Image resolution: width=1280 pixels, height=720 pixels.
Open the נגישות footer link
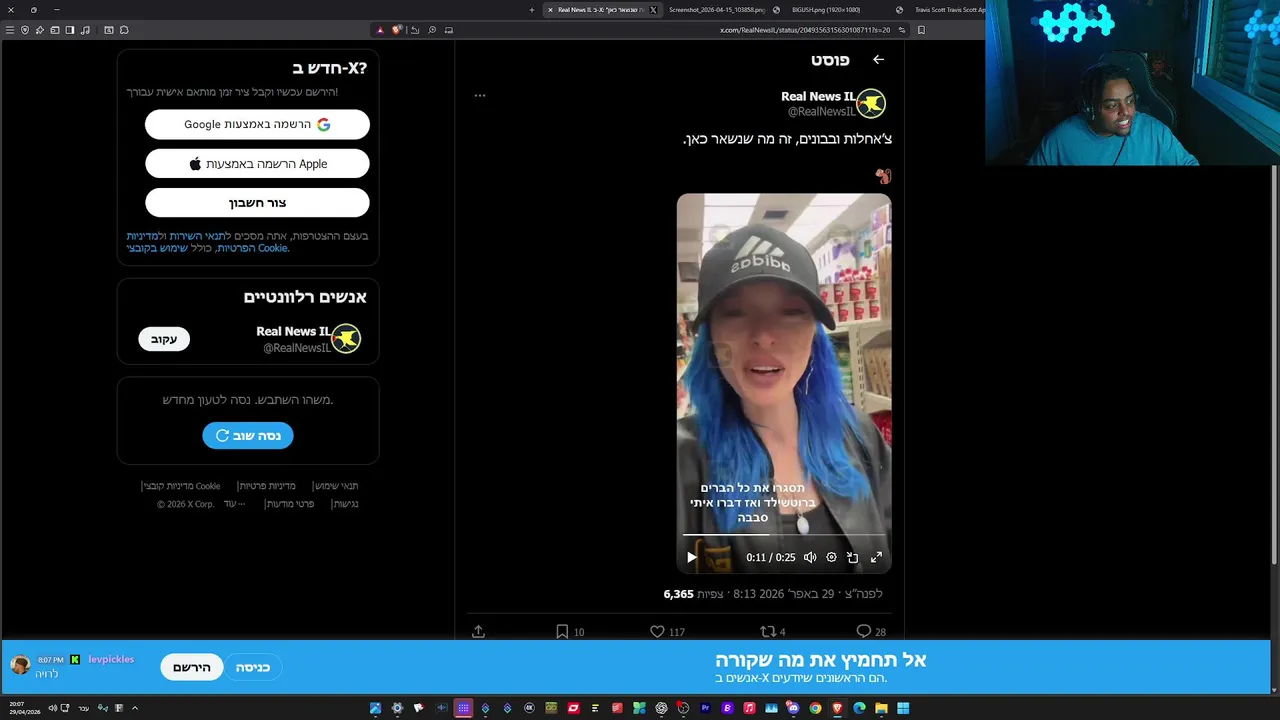pos(344,504)
